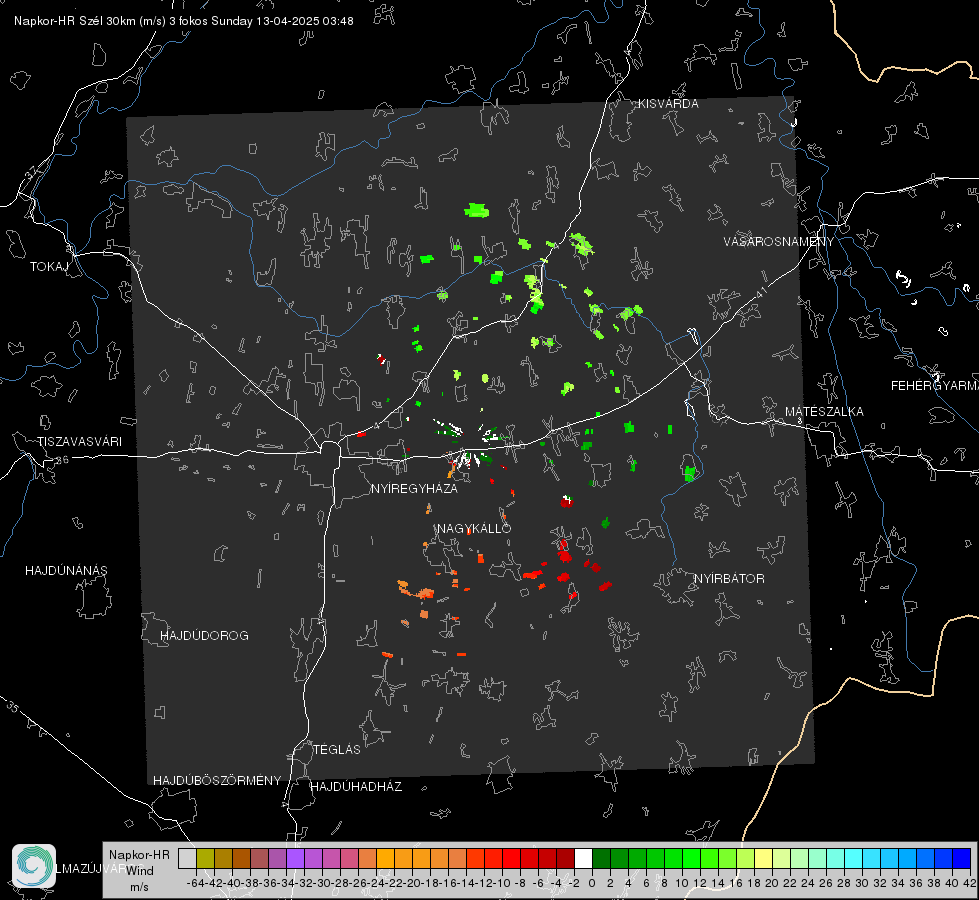
Task: Click the swirl logo icon near the legend
Action: (34, 866)
